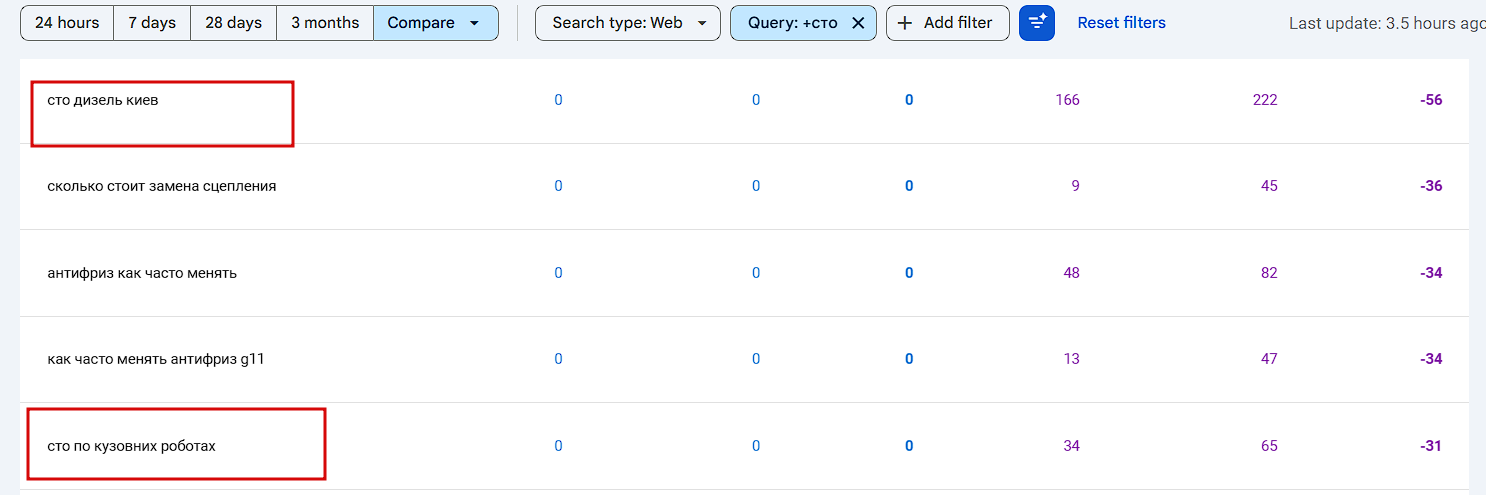Open the Compare dropdown arrow
The image size is (1486, 495).
point(474,23)
